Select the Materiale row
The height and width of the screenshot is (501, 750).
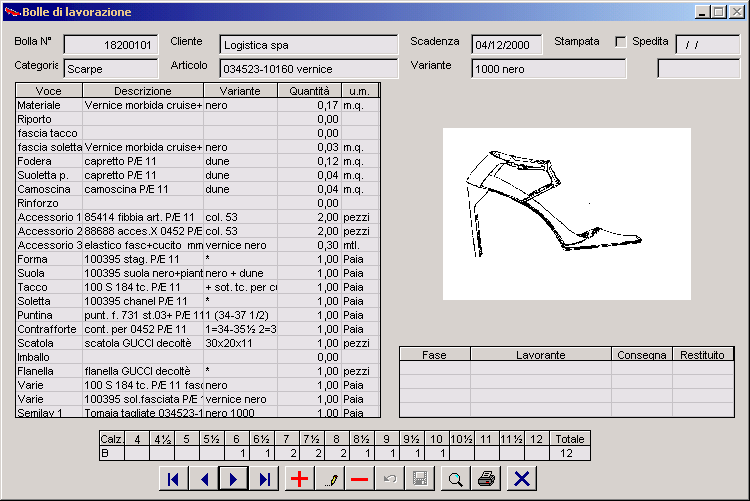tap(198, 105)
